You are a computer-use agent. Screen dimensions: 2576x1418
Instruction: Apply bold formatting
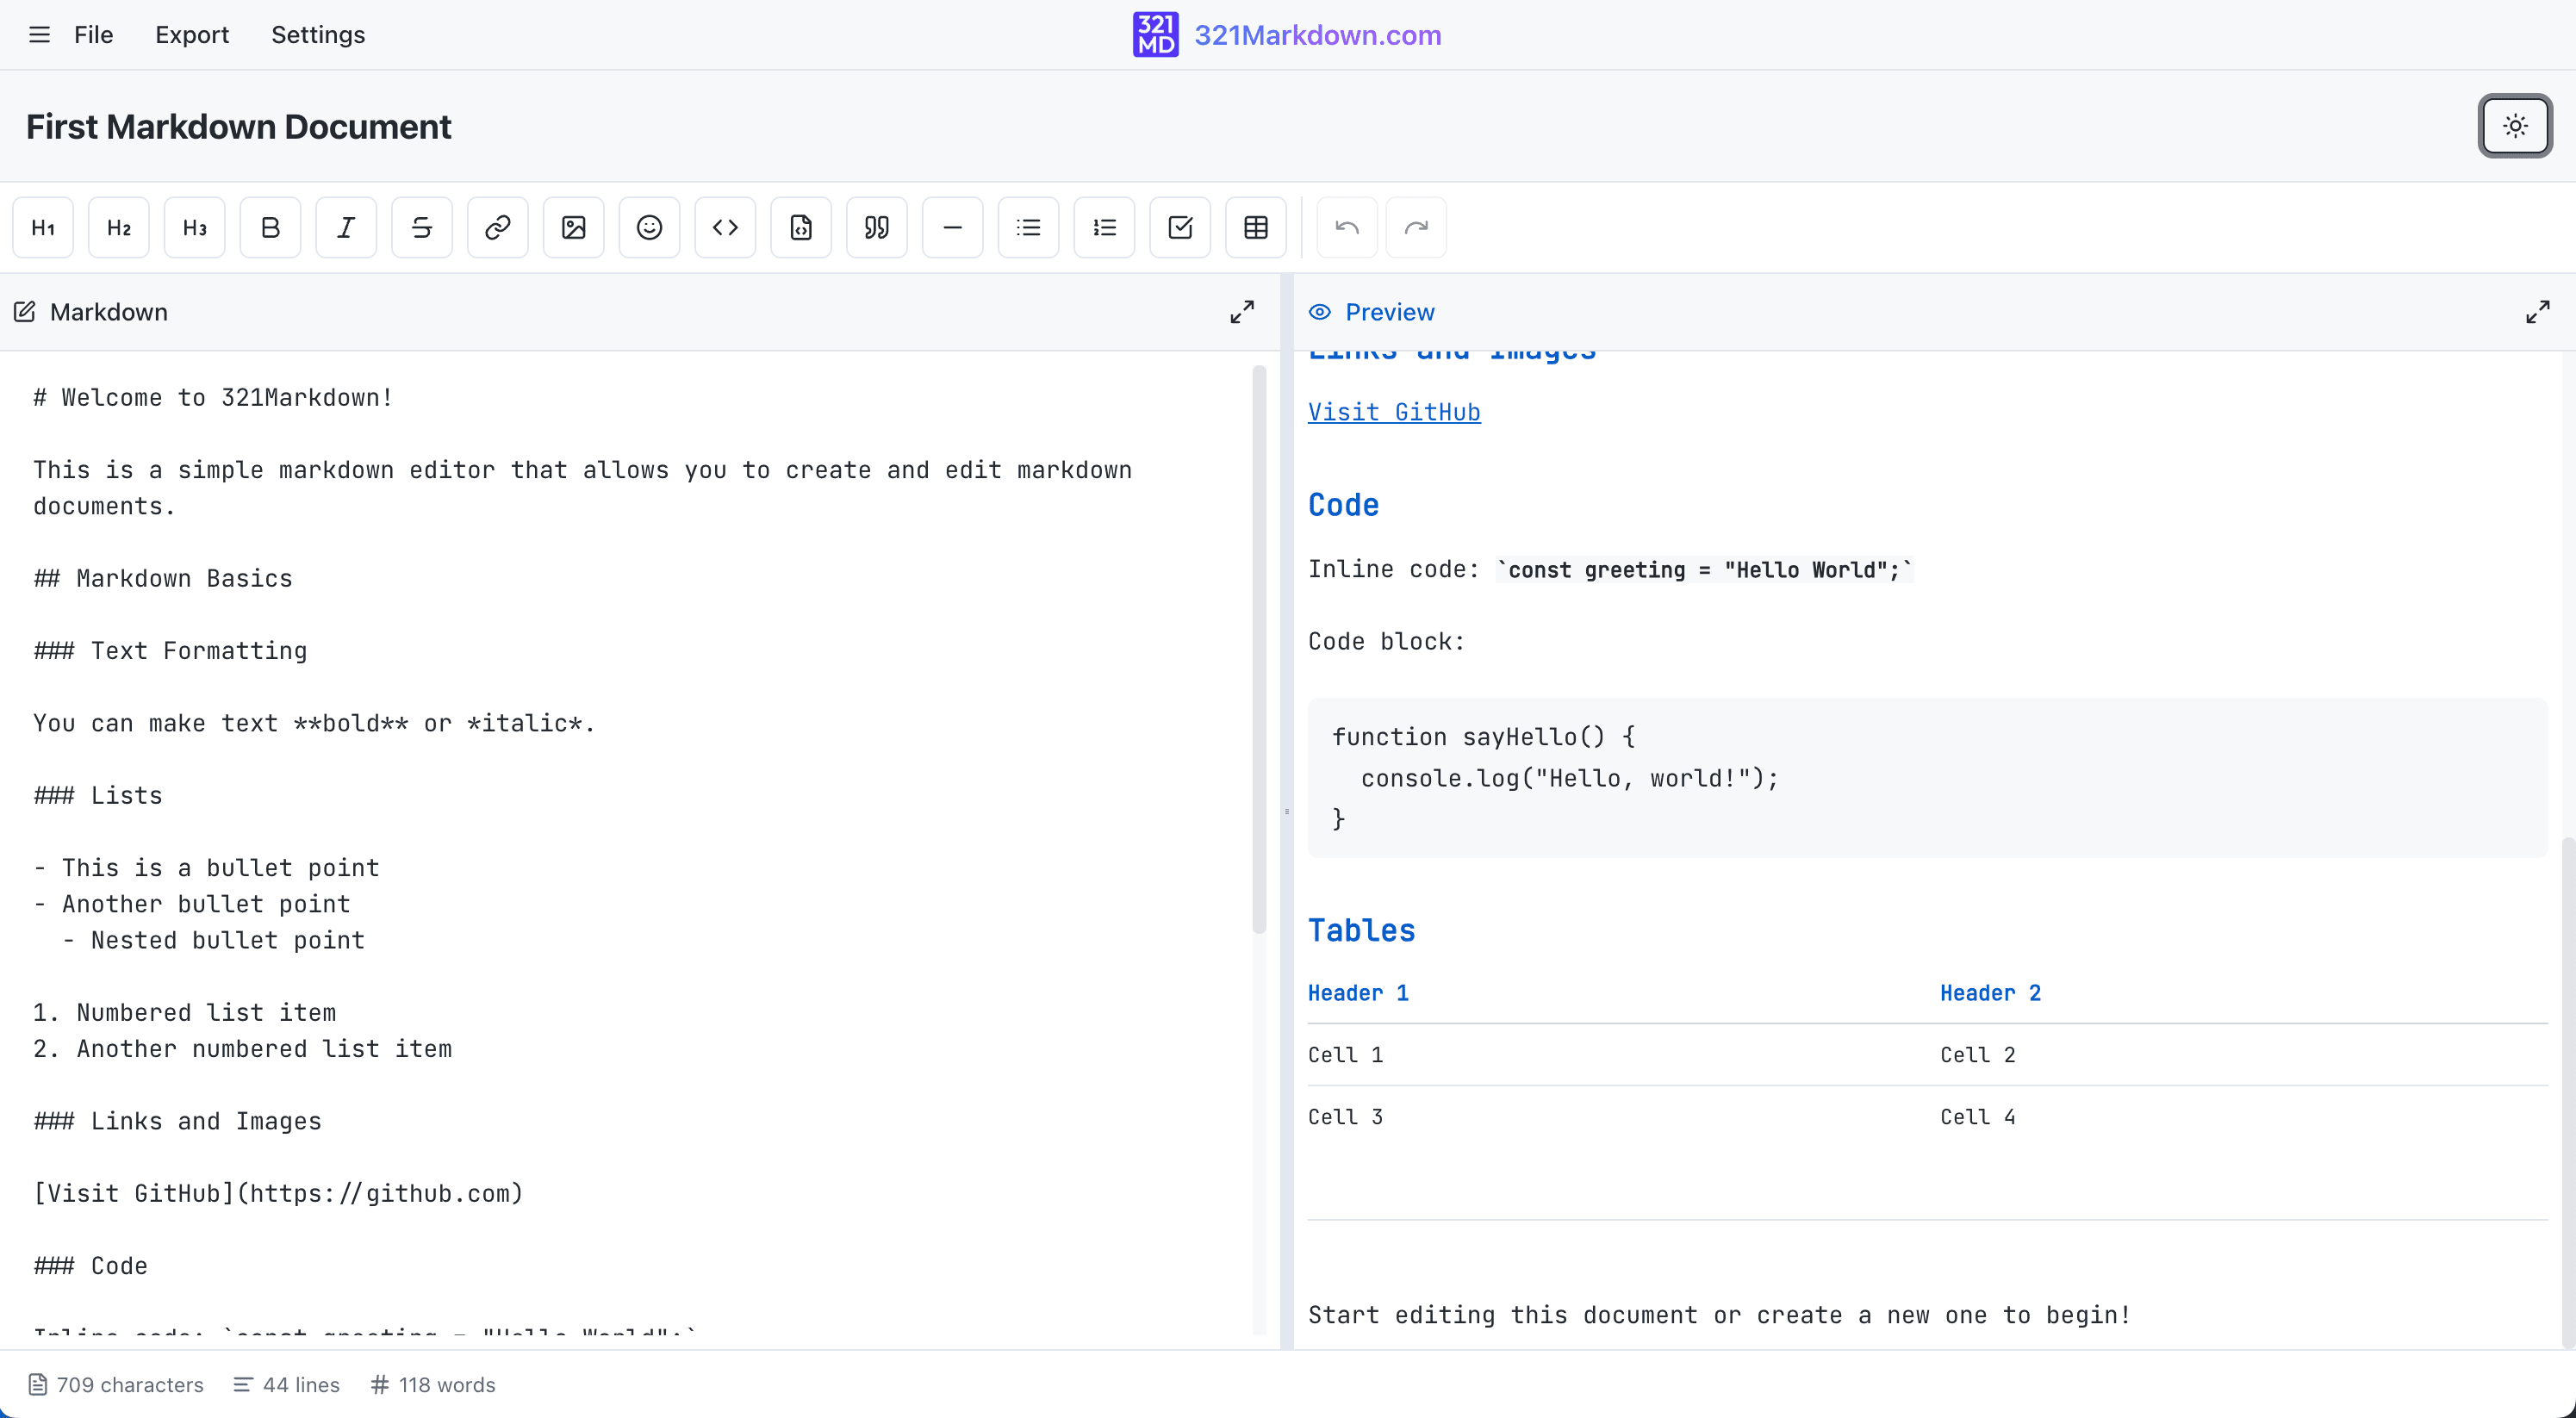click(270, 228)
